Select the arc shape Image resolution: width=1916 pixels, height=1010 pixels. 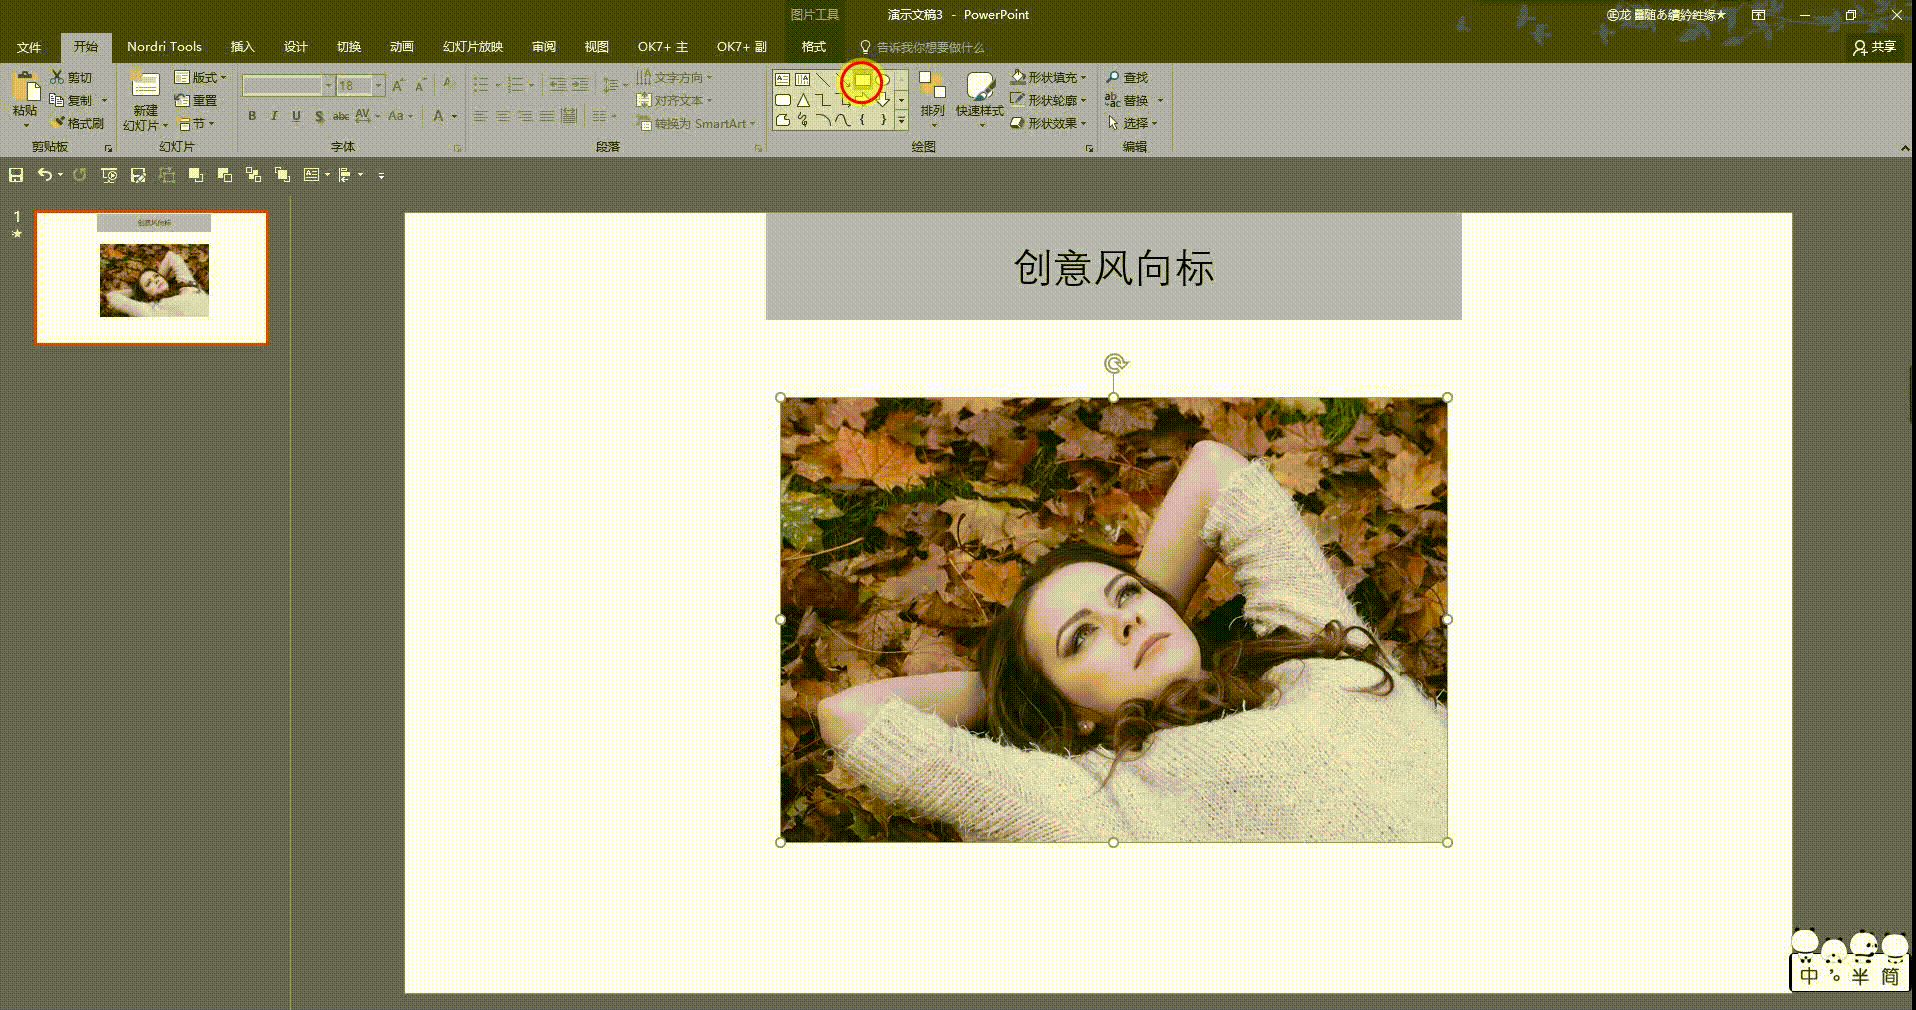point(822,120)
